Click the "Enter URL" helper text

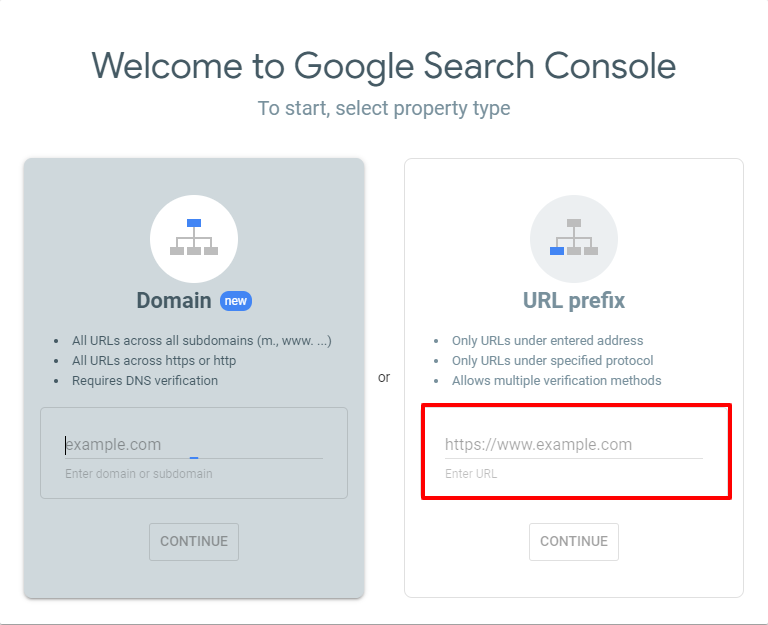click(471, 474)
